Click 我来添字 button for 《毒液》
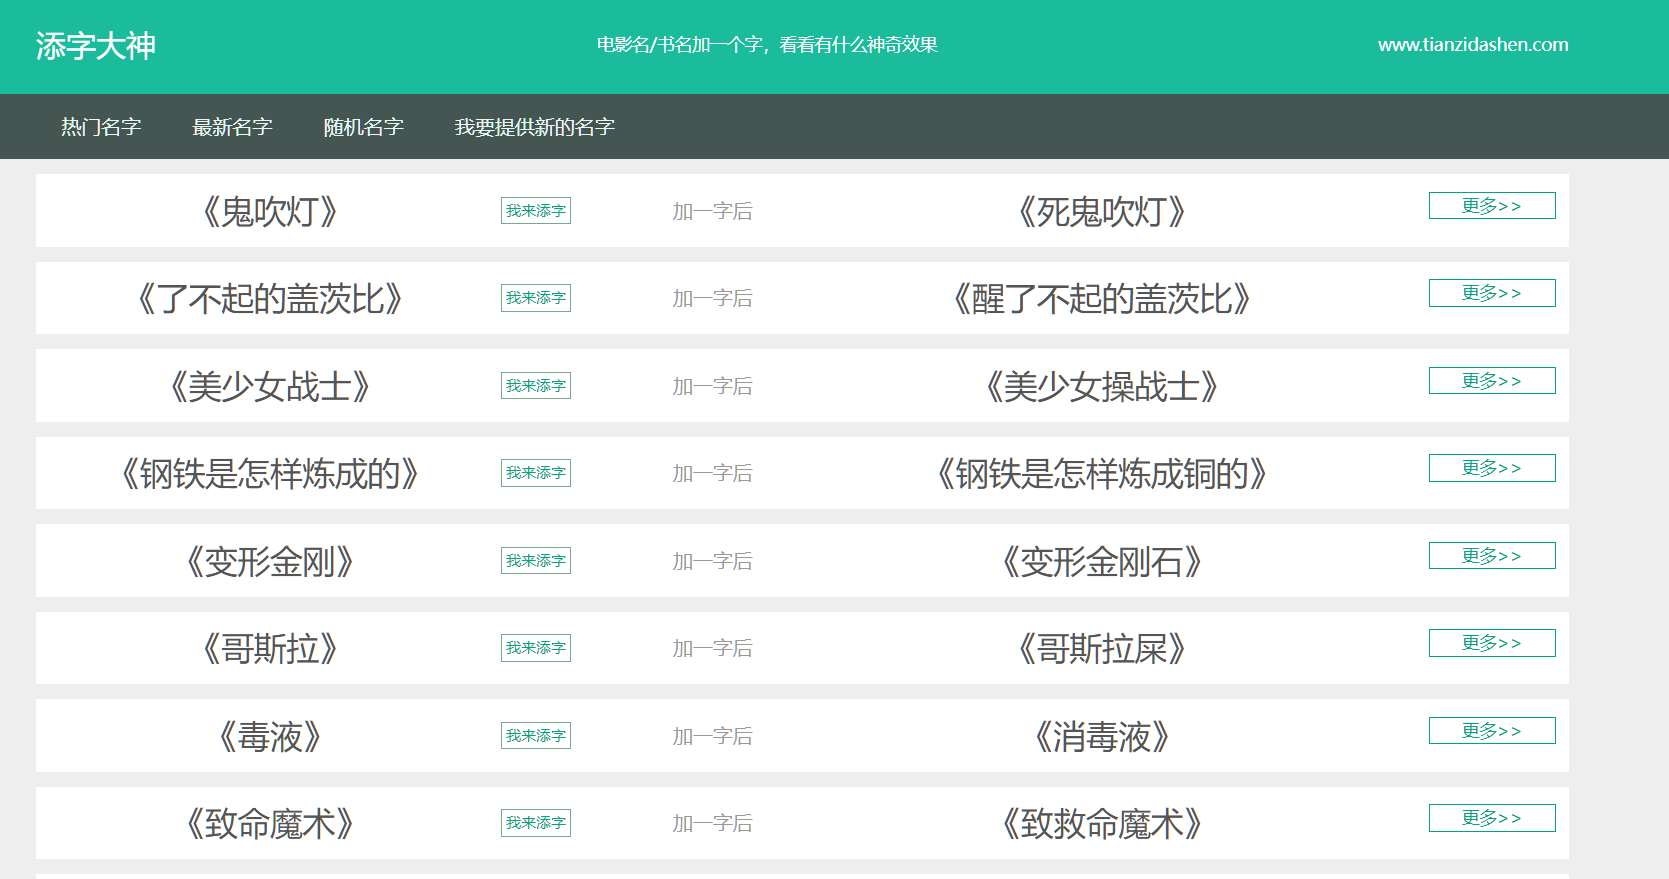Screen dimensions: 1669x879 click(x=536, y=736)
